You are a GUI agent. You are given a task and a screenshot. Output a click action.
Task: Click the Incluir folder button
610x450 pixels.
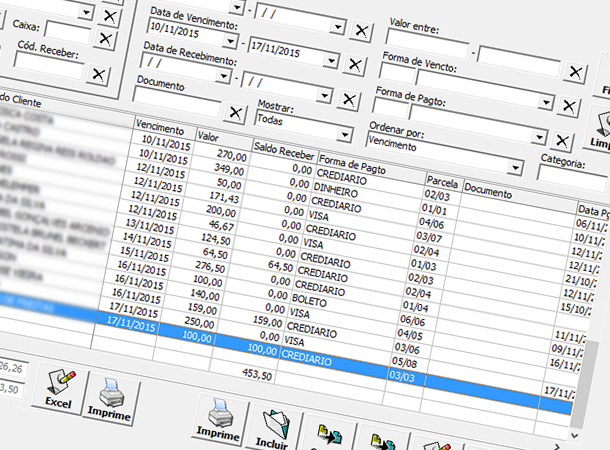[274, 429]
